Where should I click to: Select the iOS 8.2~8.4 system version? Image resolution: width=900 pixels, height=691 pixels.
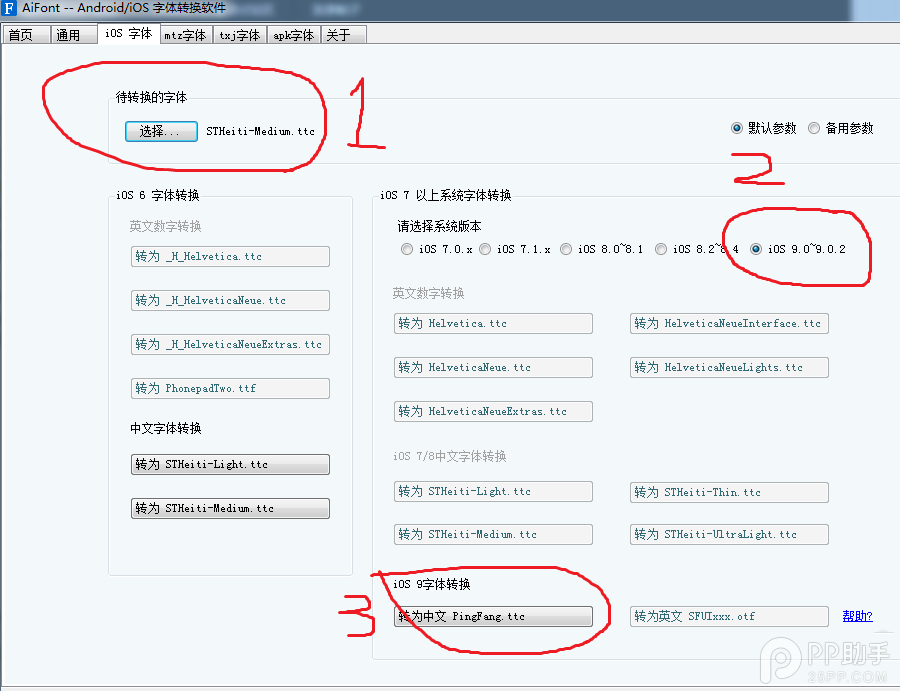[x=661, y=249]
